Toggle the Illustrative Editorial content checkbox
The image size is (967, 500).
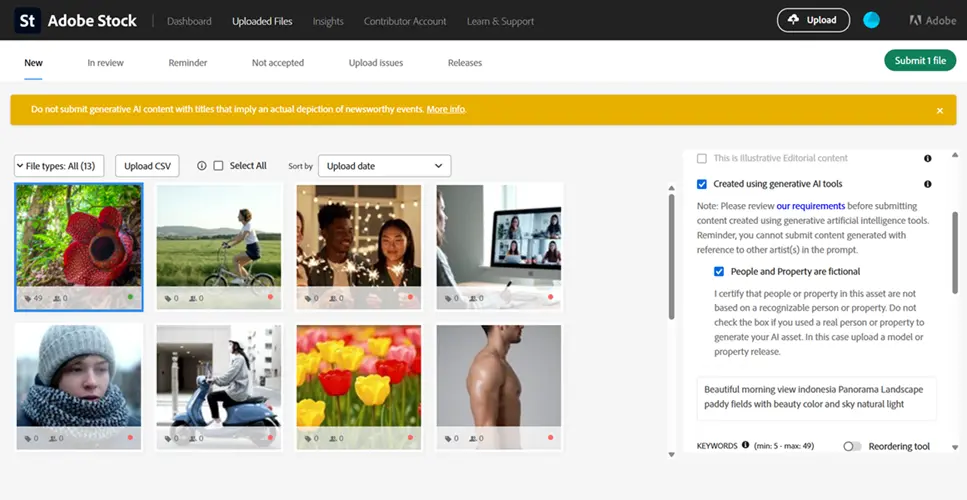pos(702,158)
